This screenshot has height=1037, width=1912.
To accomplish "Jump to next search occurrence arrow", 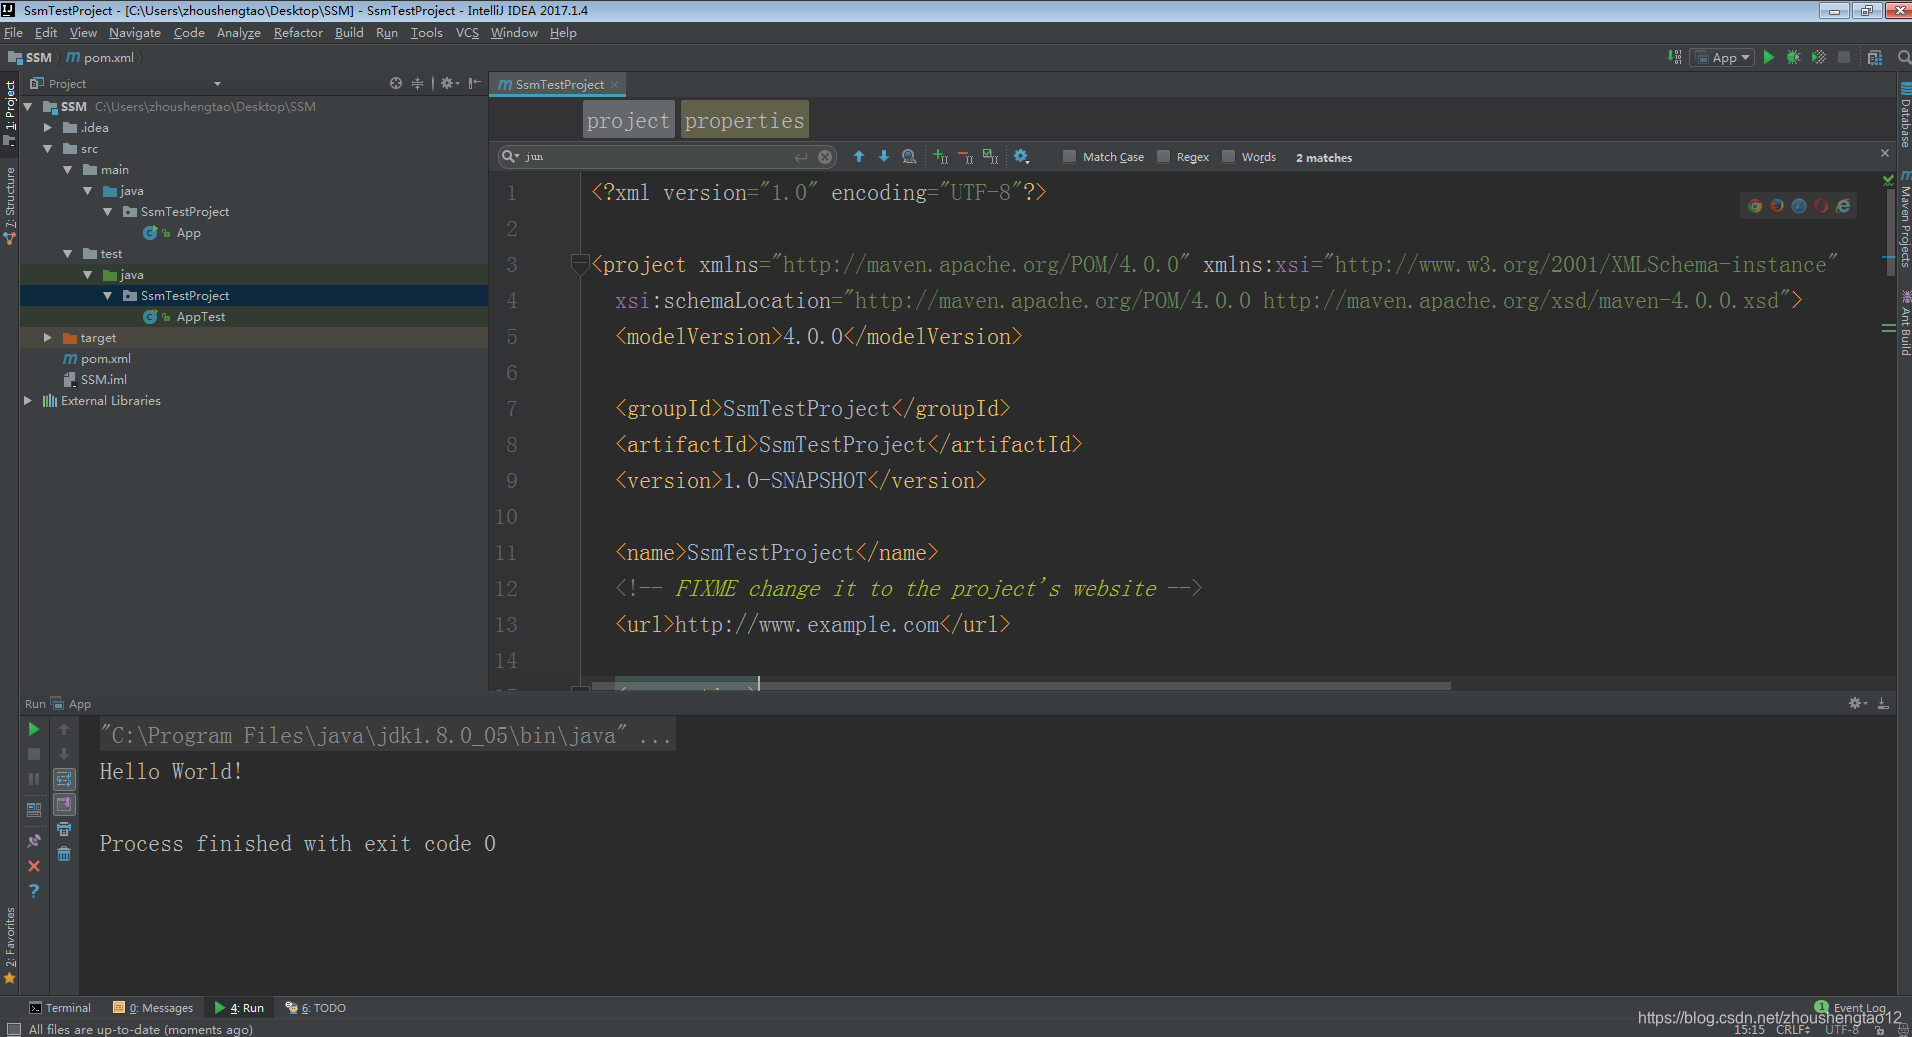I will 884,156.
